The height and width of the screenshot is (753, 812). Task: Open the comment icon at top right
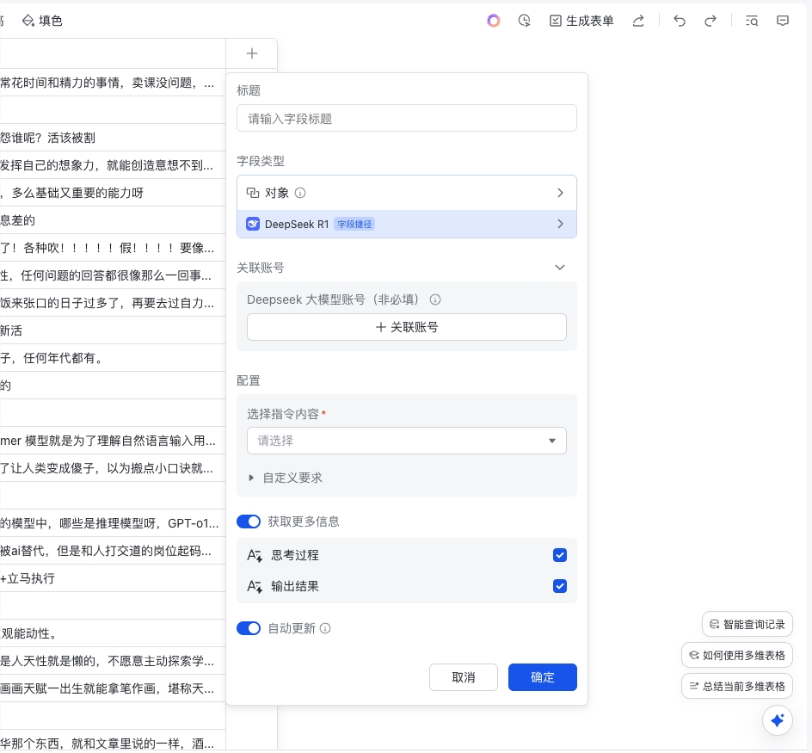782,21
